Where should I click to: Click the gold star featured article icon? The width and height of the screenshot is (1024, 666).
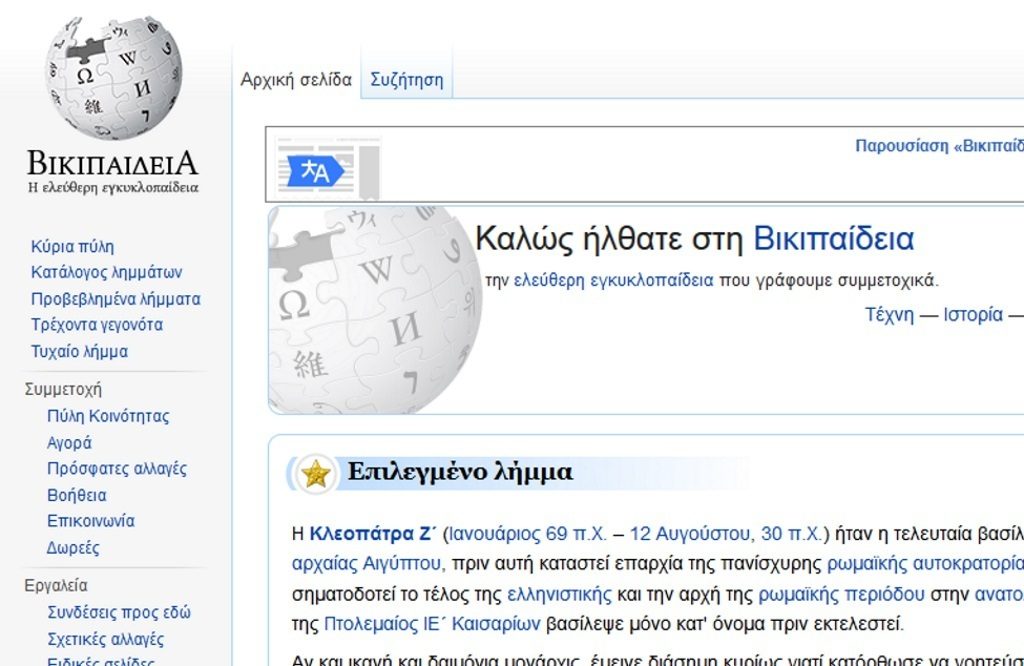[x=316, y=473]
